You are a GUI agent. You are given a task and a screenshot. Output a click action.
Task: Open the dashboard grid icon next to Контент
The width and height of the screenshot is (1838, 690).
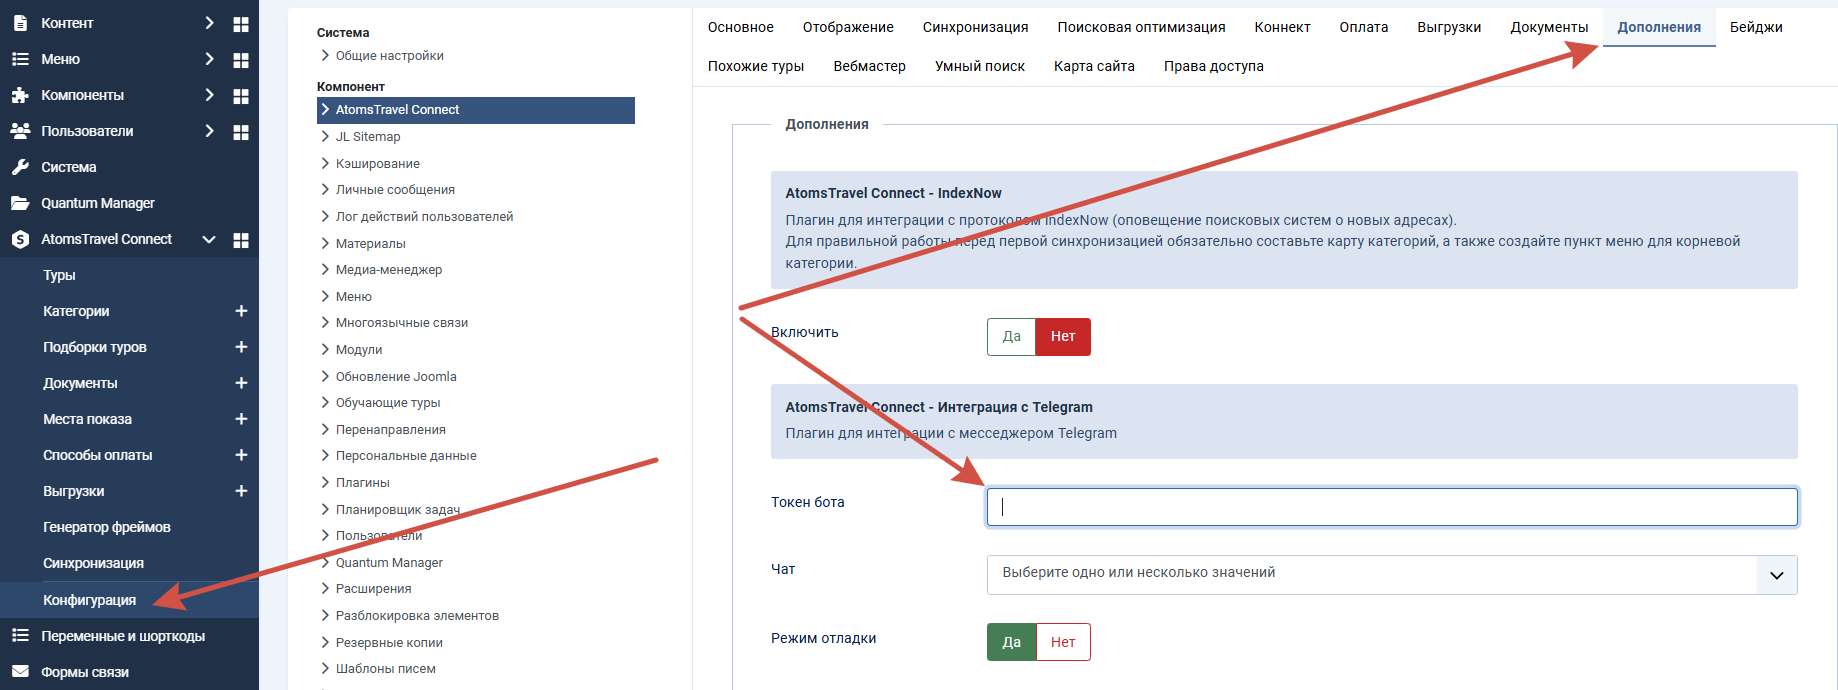pos(241,24)
